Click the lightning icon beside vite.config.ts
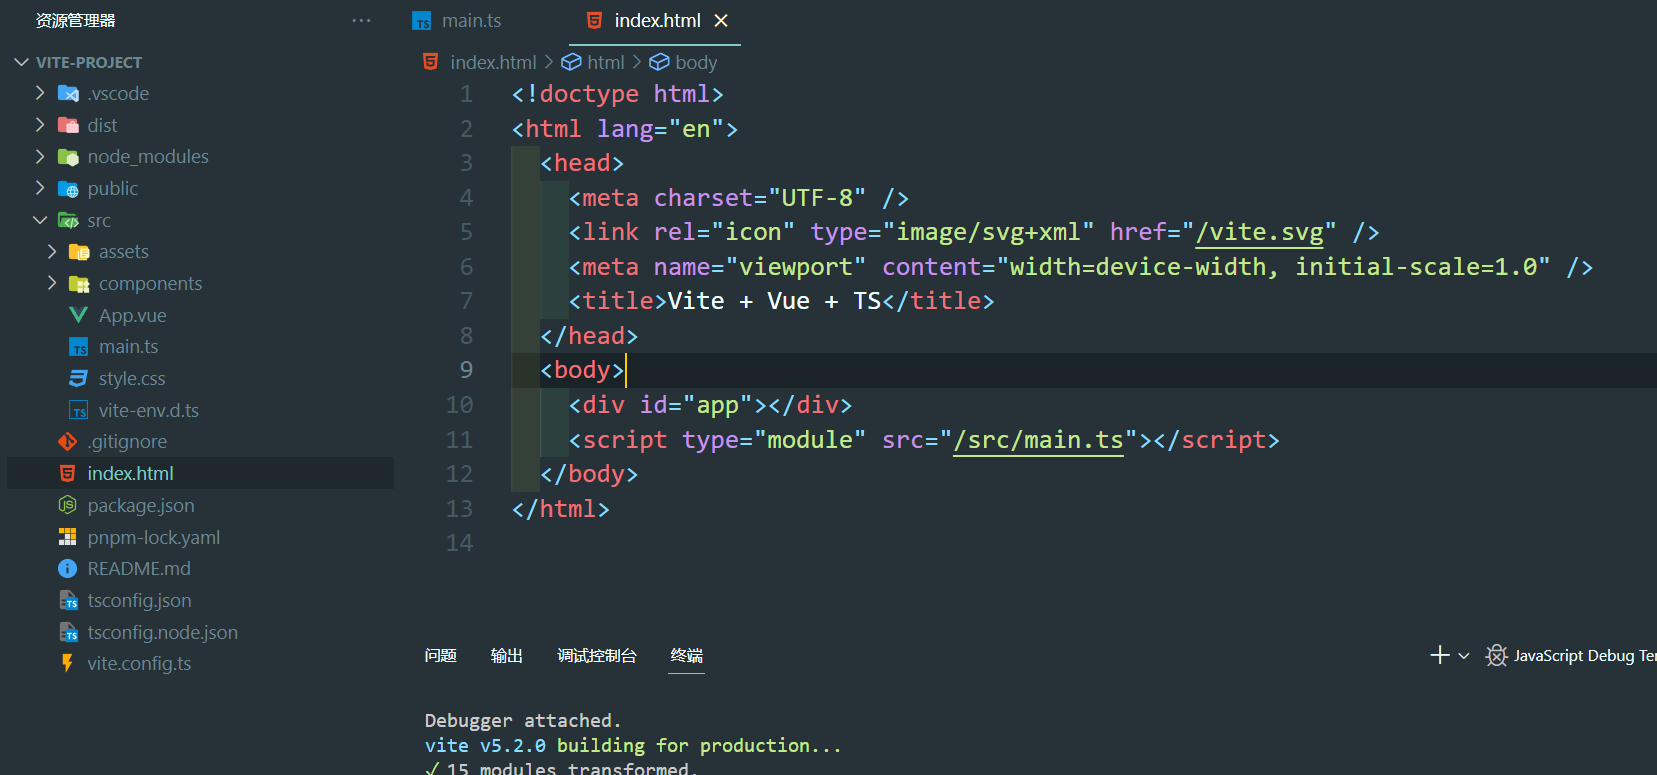The width and height of the screenshot is (1657, 775). [x=68, y=664]
